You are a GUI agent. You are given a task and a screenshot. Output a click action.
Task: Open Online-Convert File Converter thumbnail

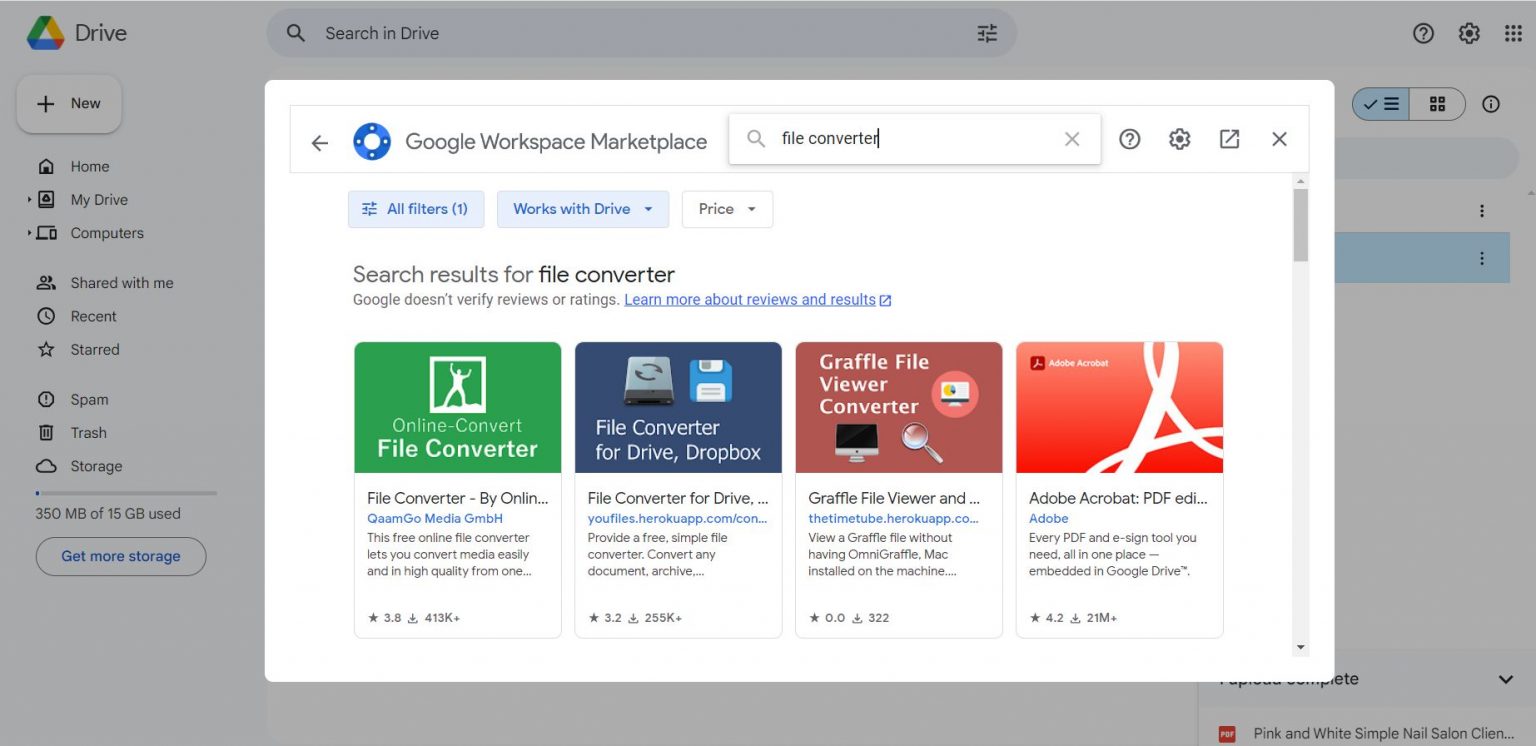tap(458, 408)
